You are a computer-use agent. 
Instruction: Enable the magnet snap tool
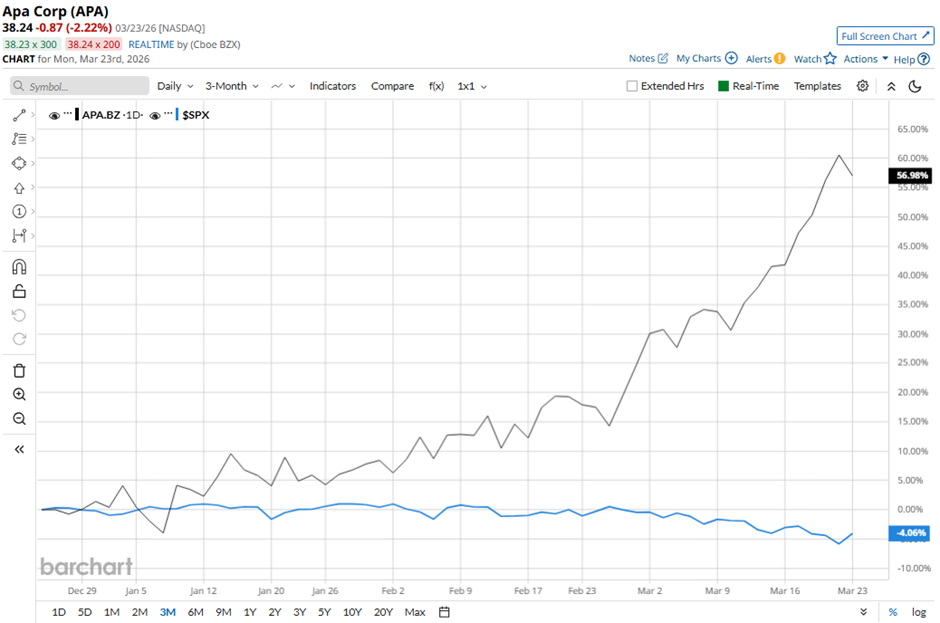click(18, 266)
